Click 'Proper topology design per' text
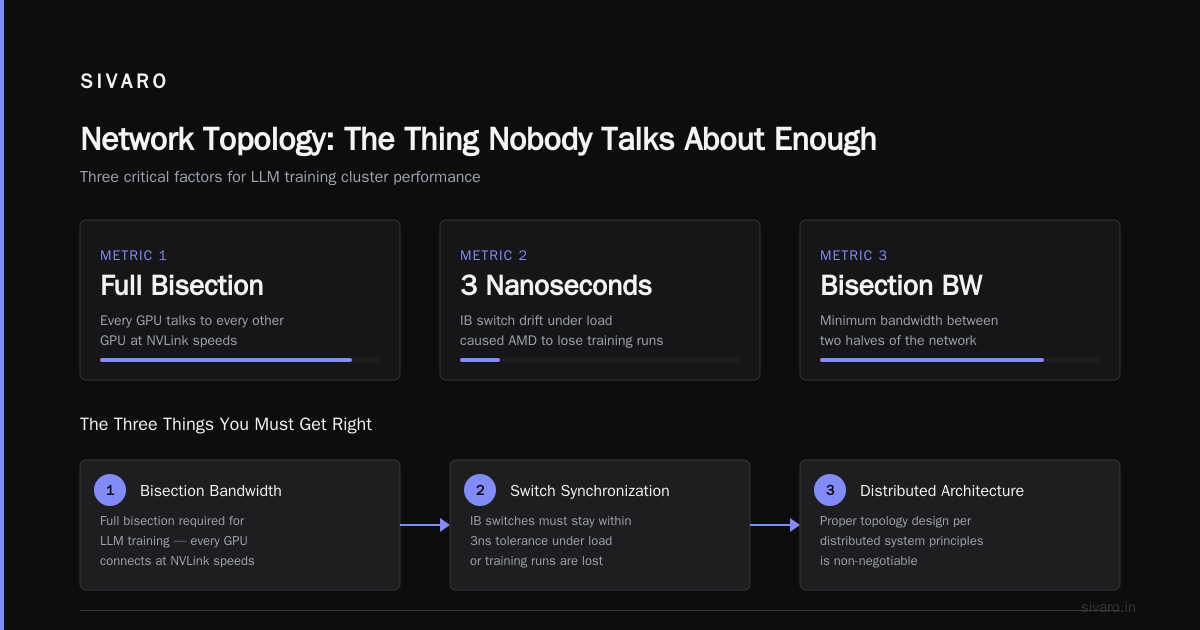The height and width of the screenshot is (630, 1200). [896, 521]
